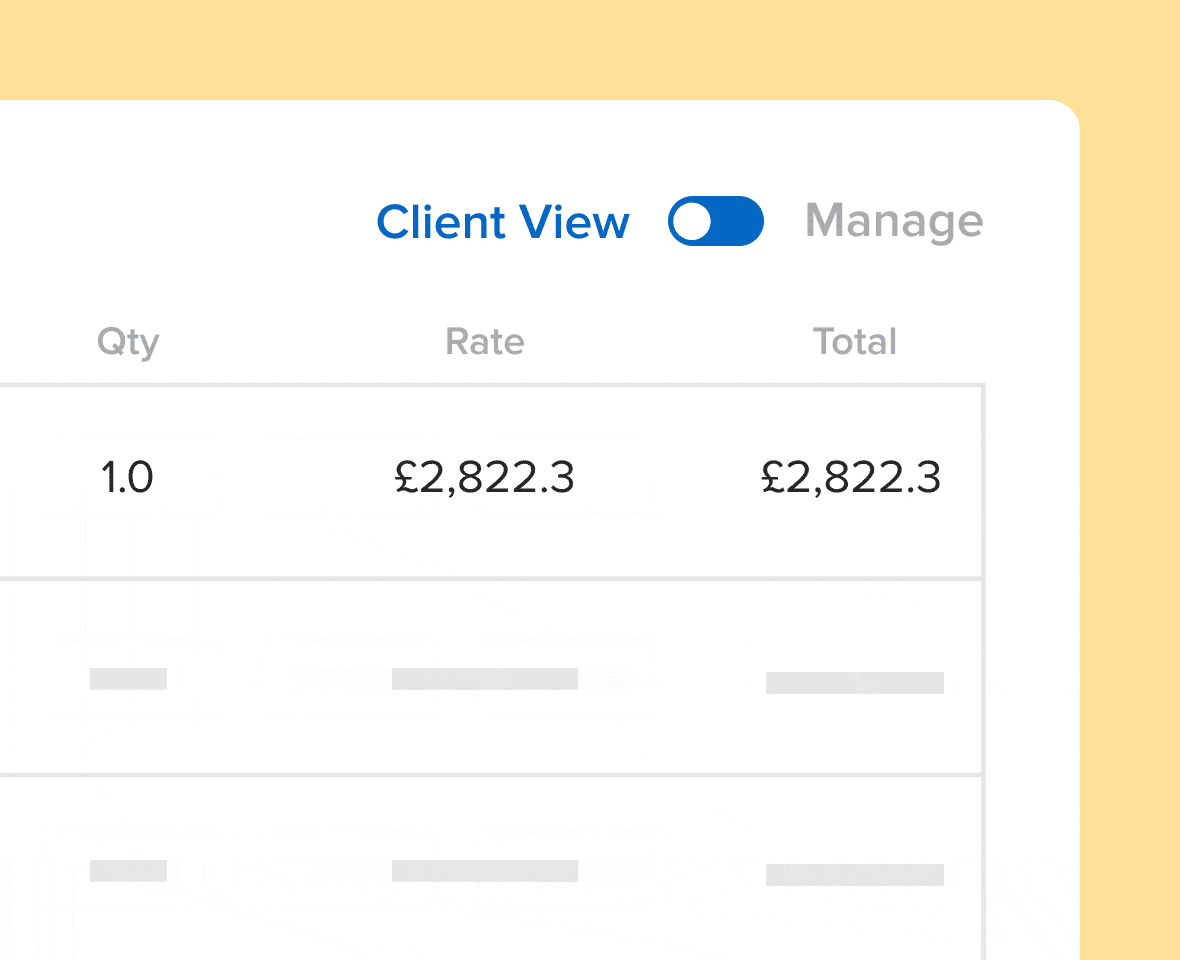Select the £2,822.3 total cell

(851, 478)
